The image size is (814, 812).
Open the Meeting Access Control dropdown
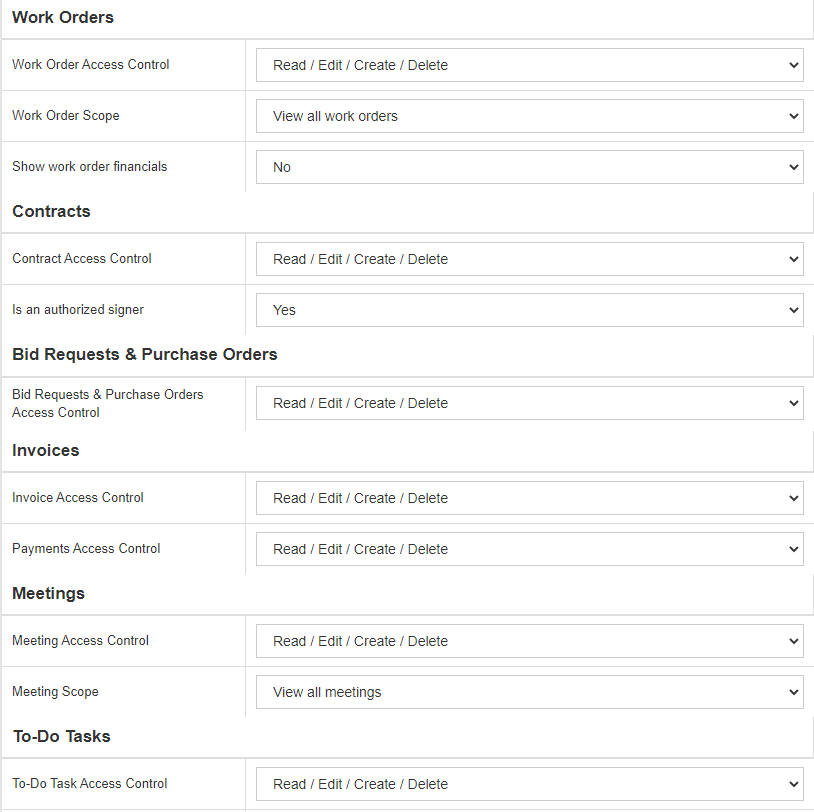click(x=529, y=641)
